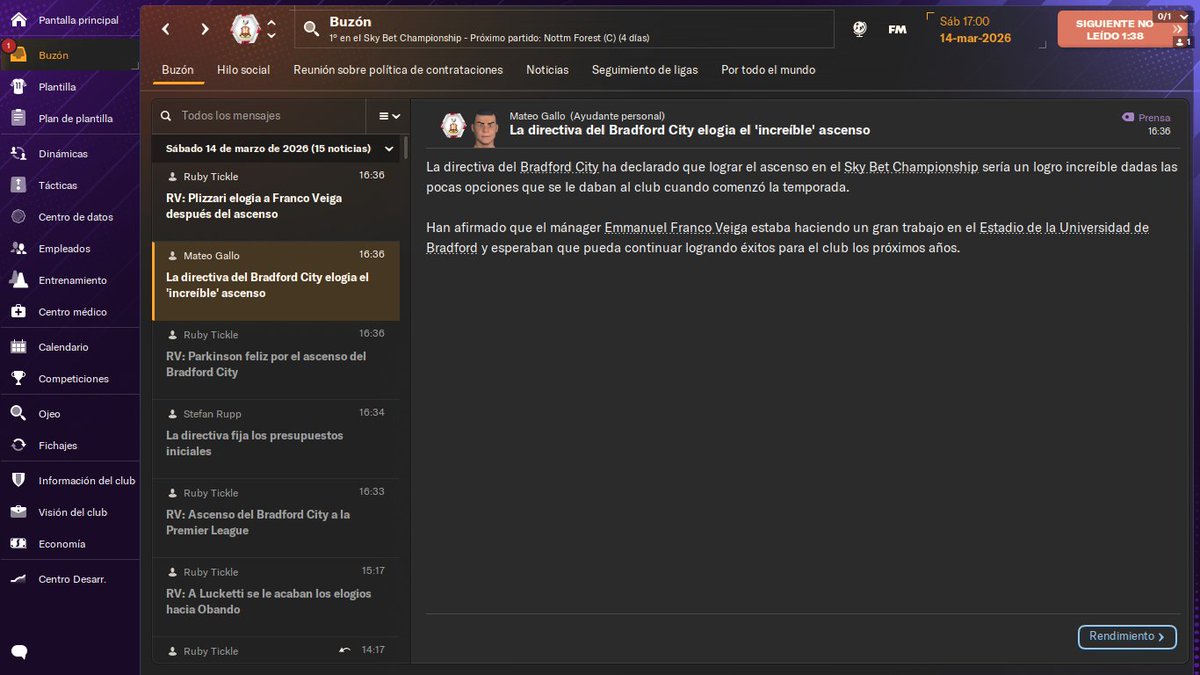
Task: Open the Seguimiento de ligas tab
Action: [645, 70]
